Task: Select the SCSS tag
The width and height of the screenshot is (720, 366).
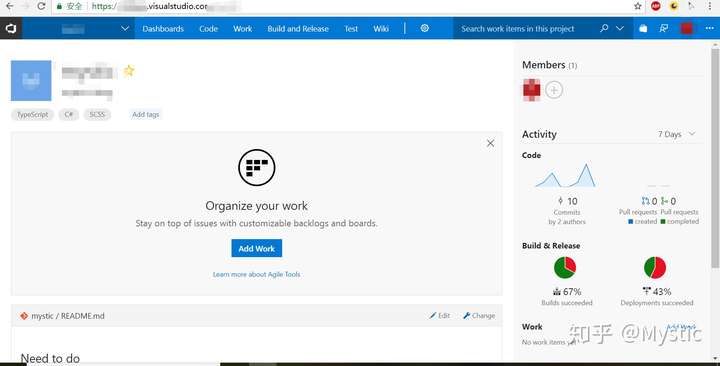Action: click(x=97, y=114)
